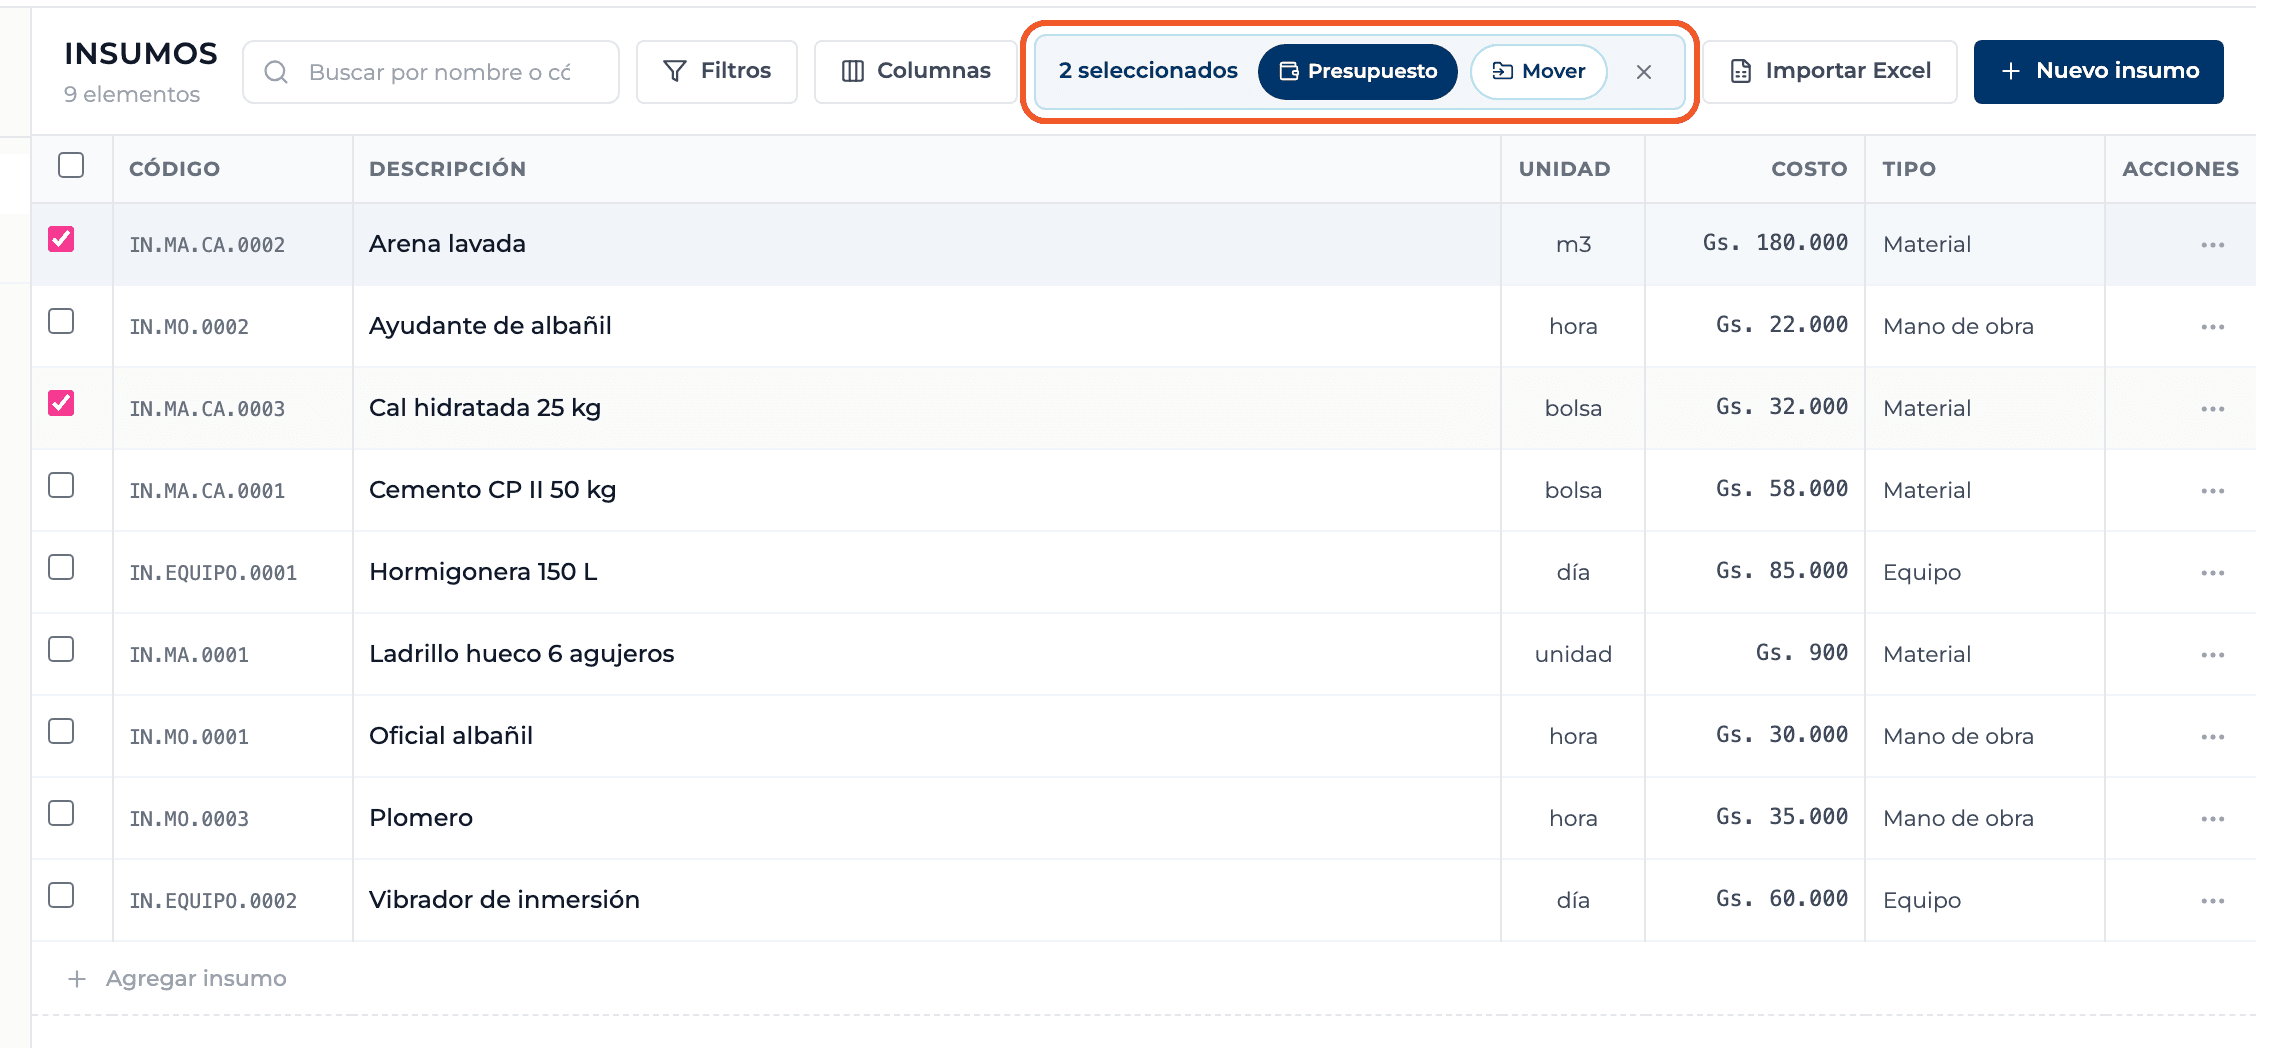Sort by the CÓDIGO column header

[175, 169]
